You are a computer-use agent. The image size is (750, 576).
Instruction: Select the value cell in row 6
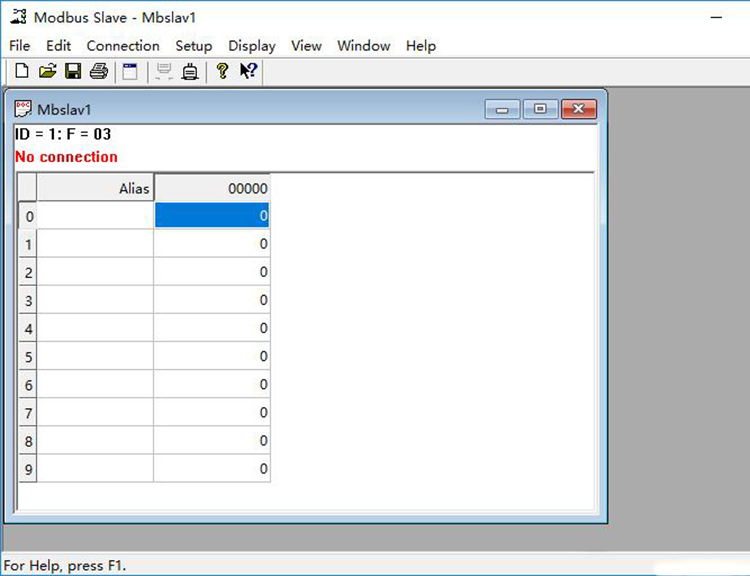(212, 384)
